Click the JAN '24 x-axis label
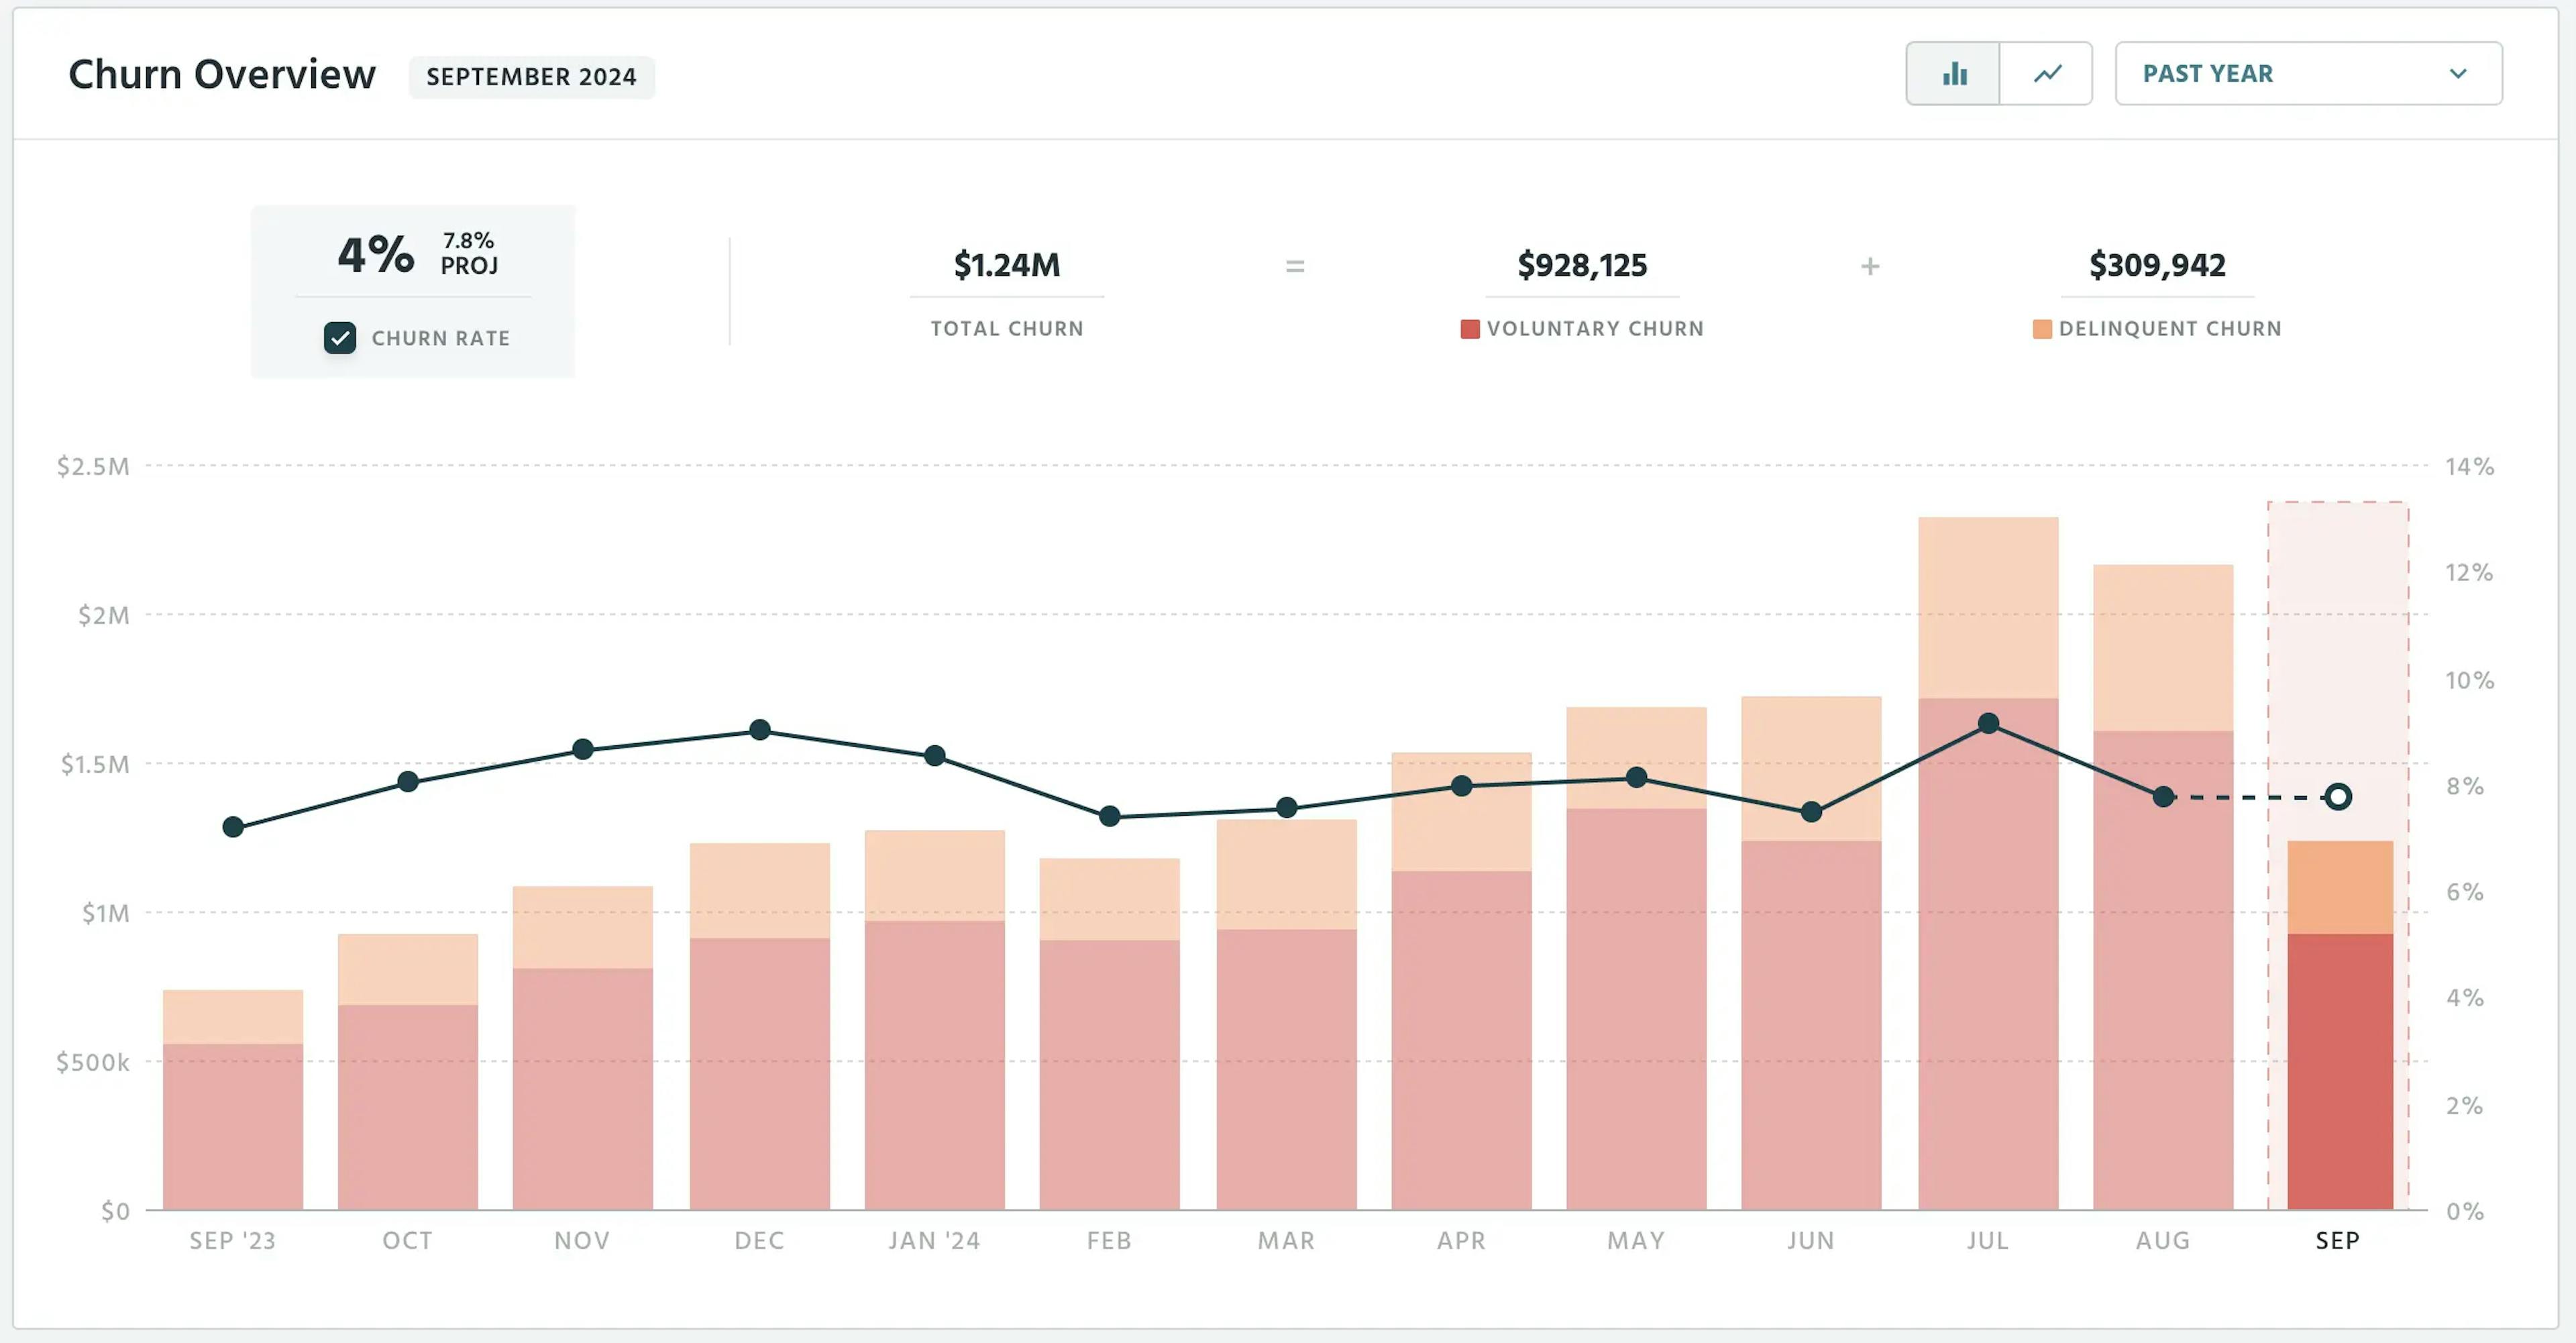Image resolution: width=2576 pixels, height=1343 pixels. (935, 1241)
